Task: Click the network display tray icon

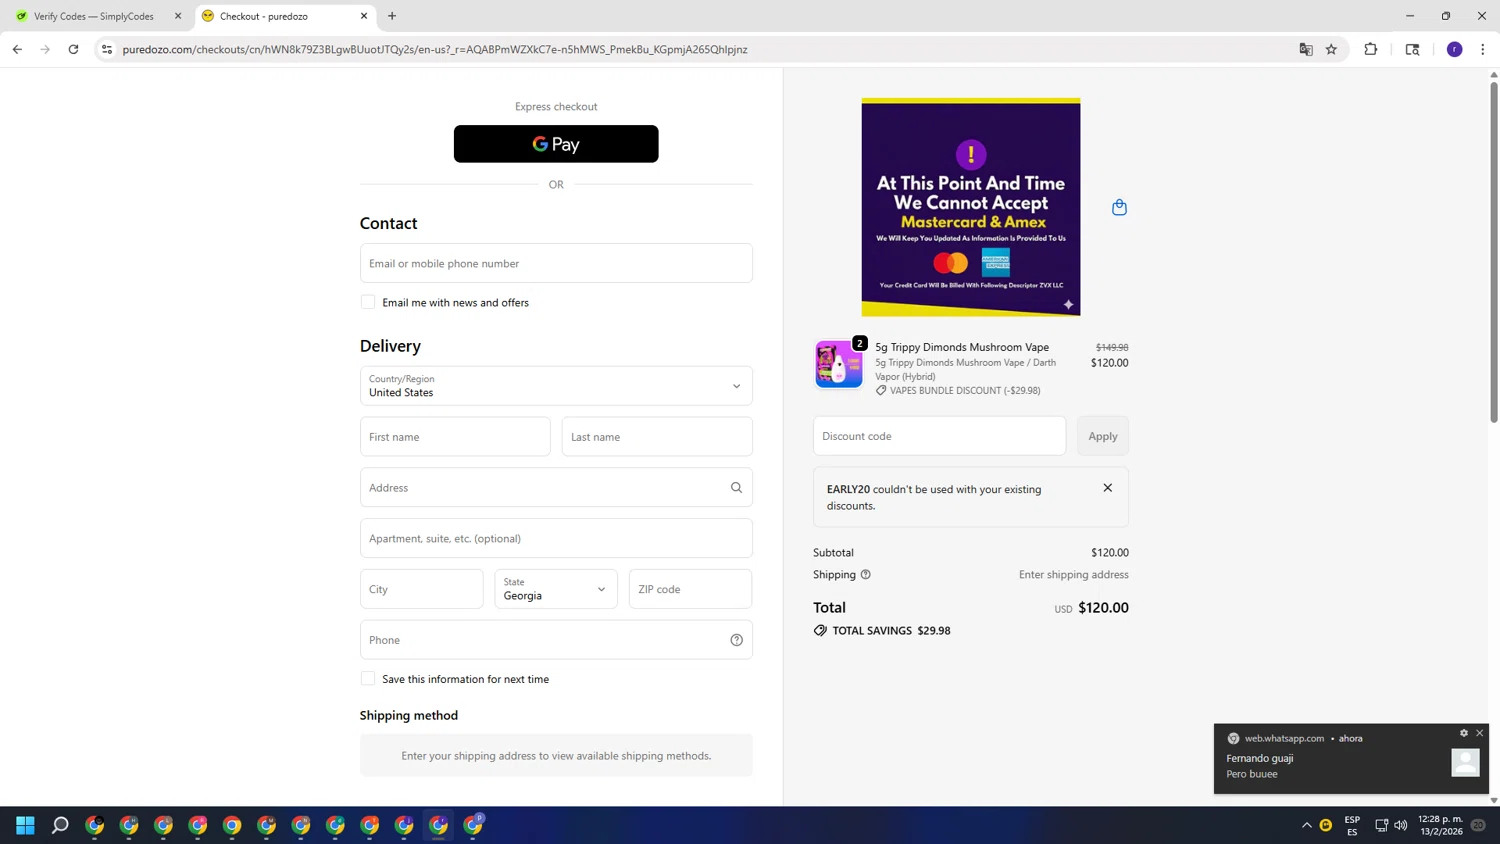Action: (1382, 825)
